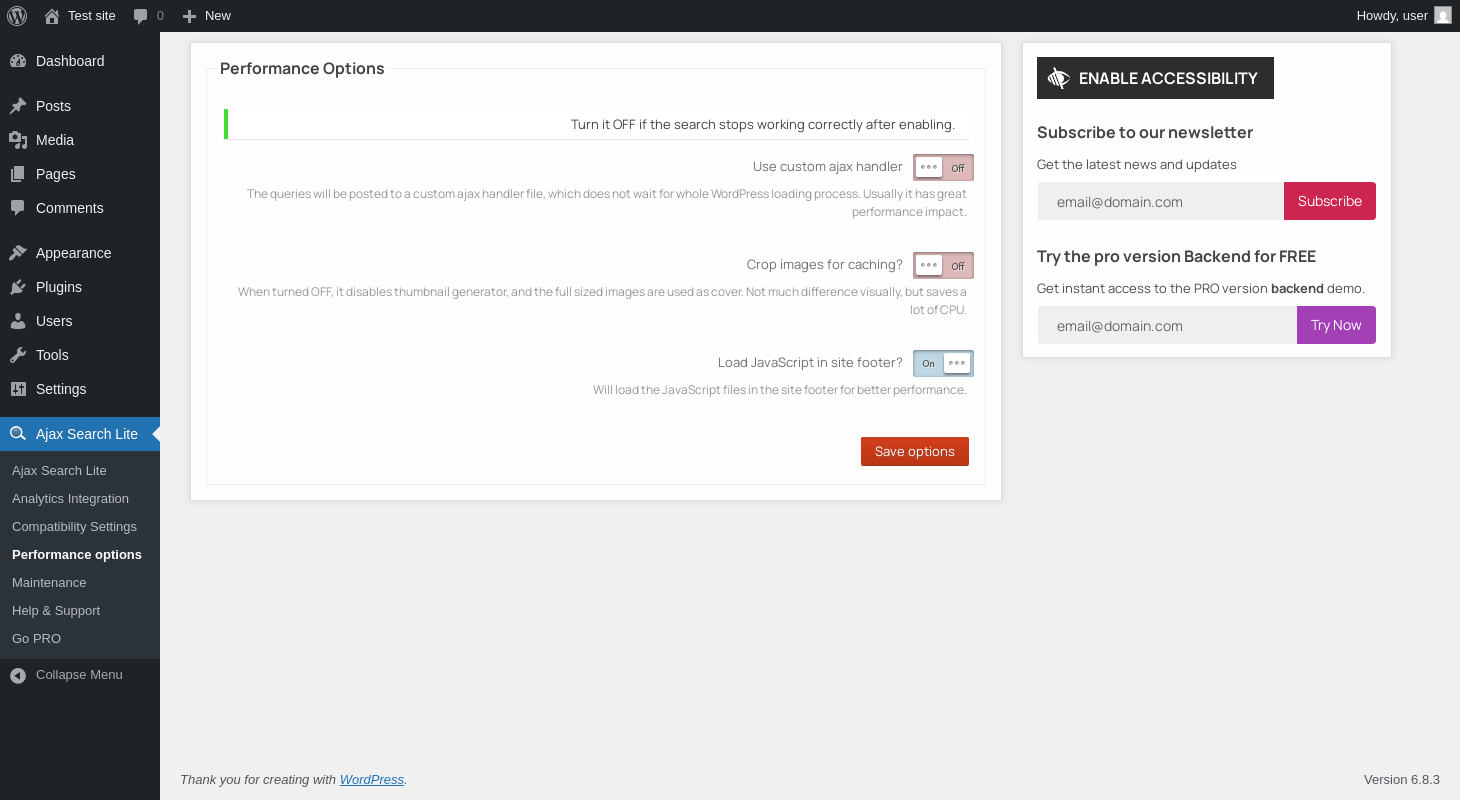Click the Posts pushpin icon
1460x800 pixels.
click(x=18, y=106)
